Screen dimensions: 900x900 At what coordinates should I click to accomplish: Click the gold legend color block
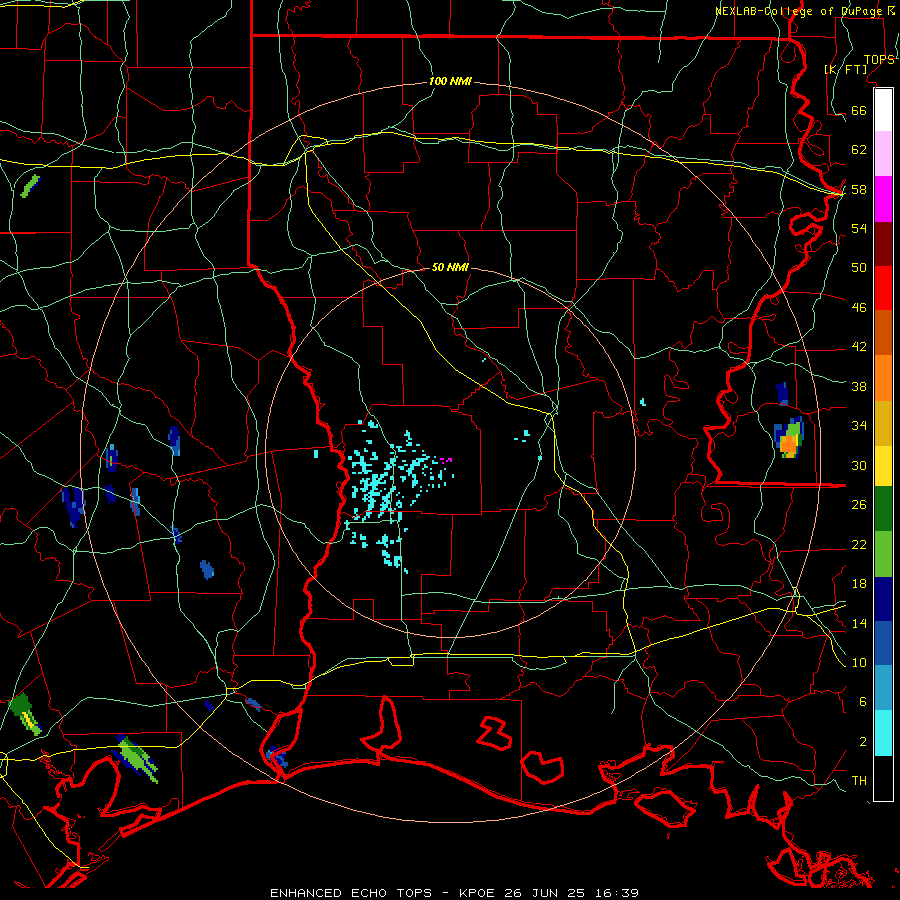[883, 423]
